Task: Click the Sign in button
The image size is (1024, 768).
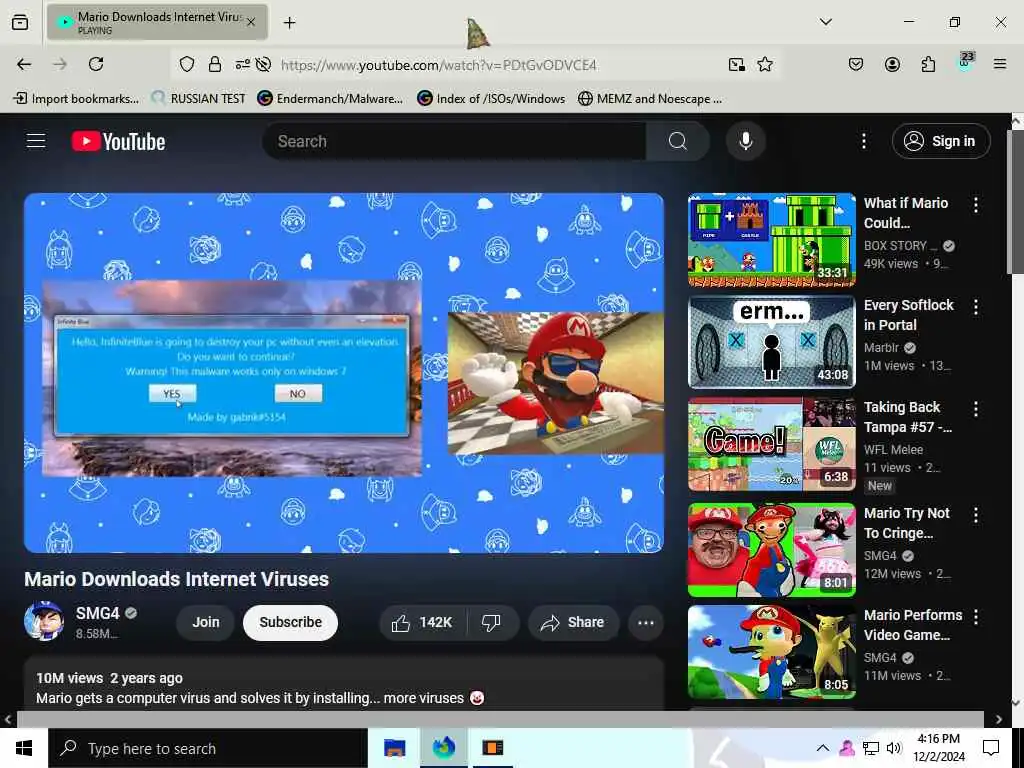Action: 940,141
